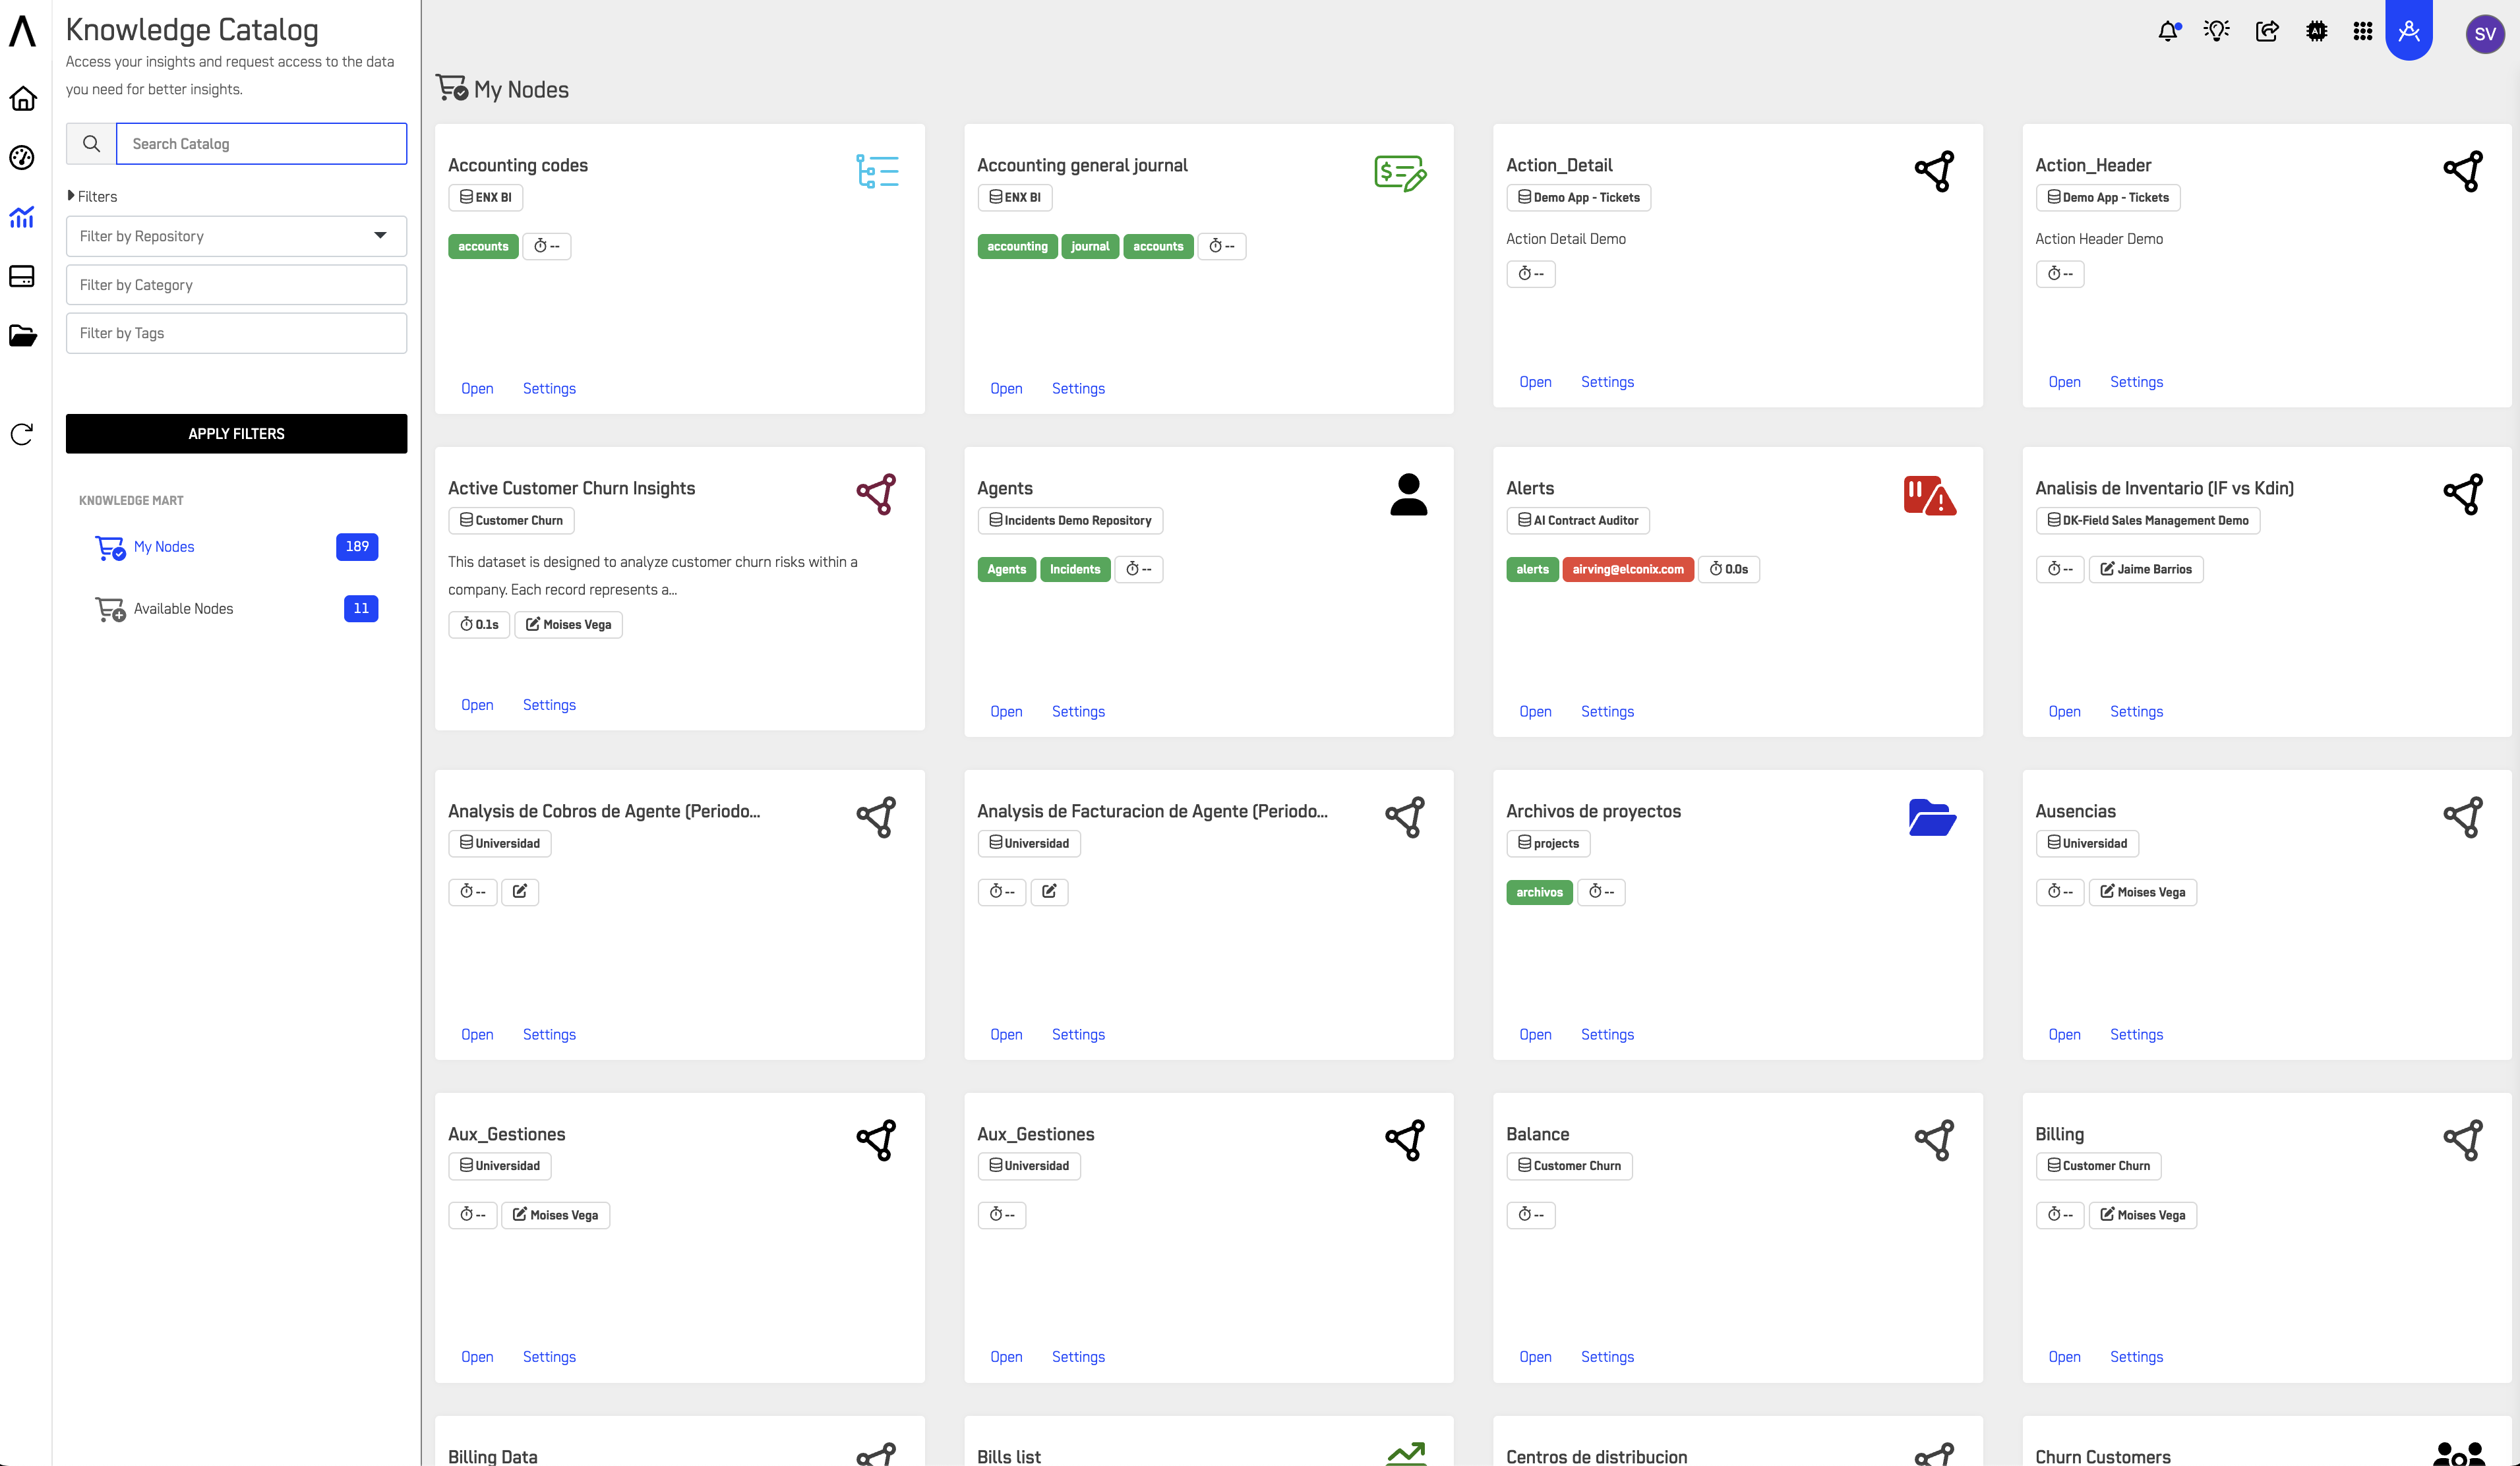2520x1466 pixels.
Task: Click the 189 count badge
Action: [x=357, y=547]
